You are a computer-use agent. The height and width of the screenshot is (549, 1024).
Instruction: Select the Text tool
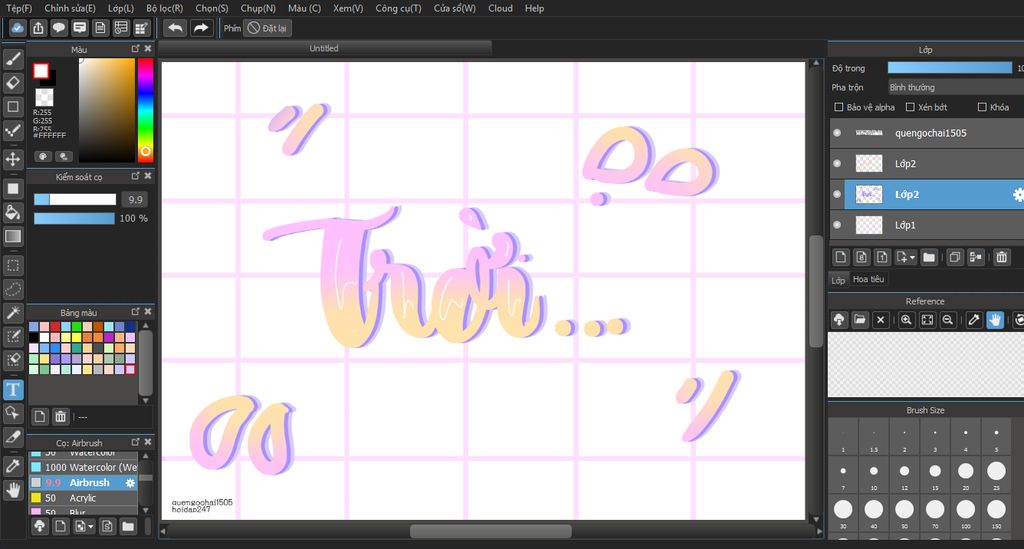pos(13,390)
